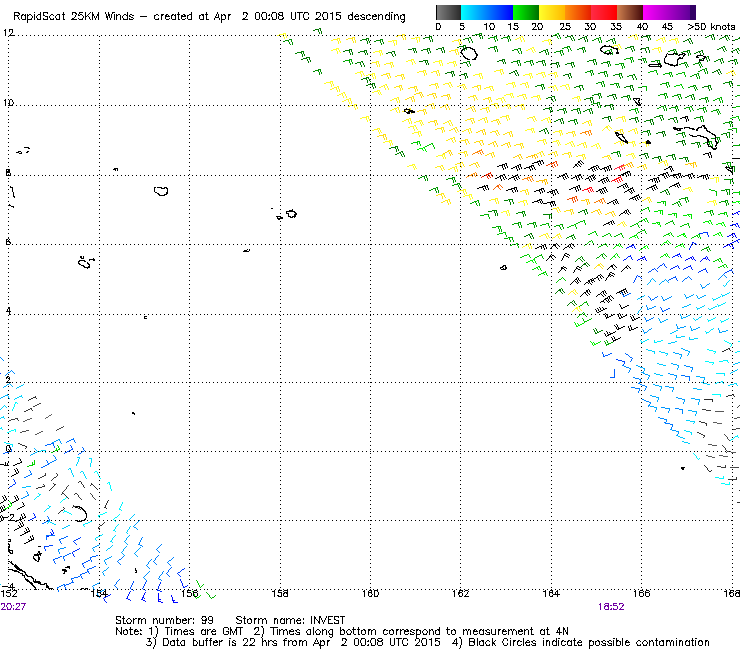Click the longitude label '162' on the bottom axis
The height and width of the screenshot is (650, 740).
[461, 593]
